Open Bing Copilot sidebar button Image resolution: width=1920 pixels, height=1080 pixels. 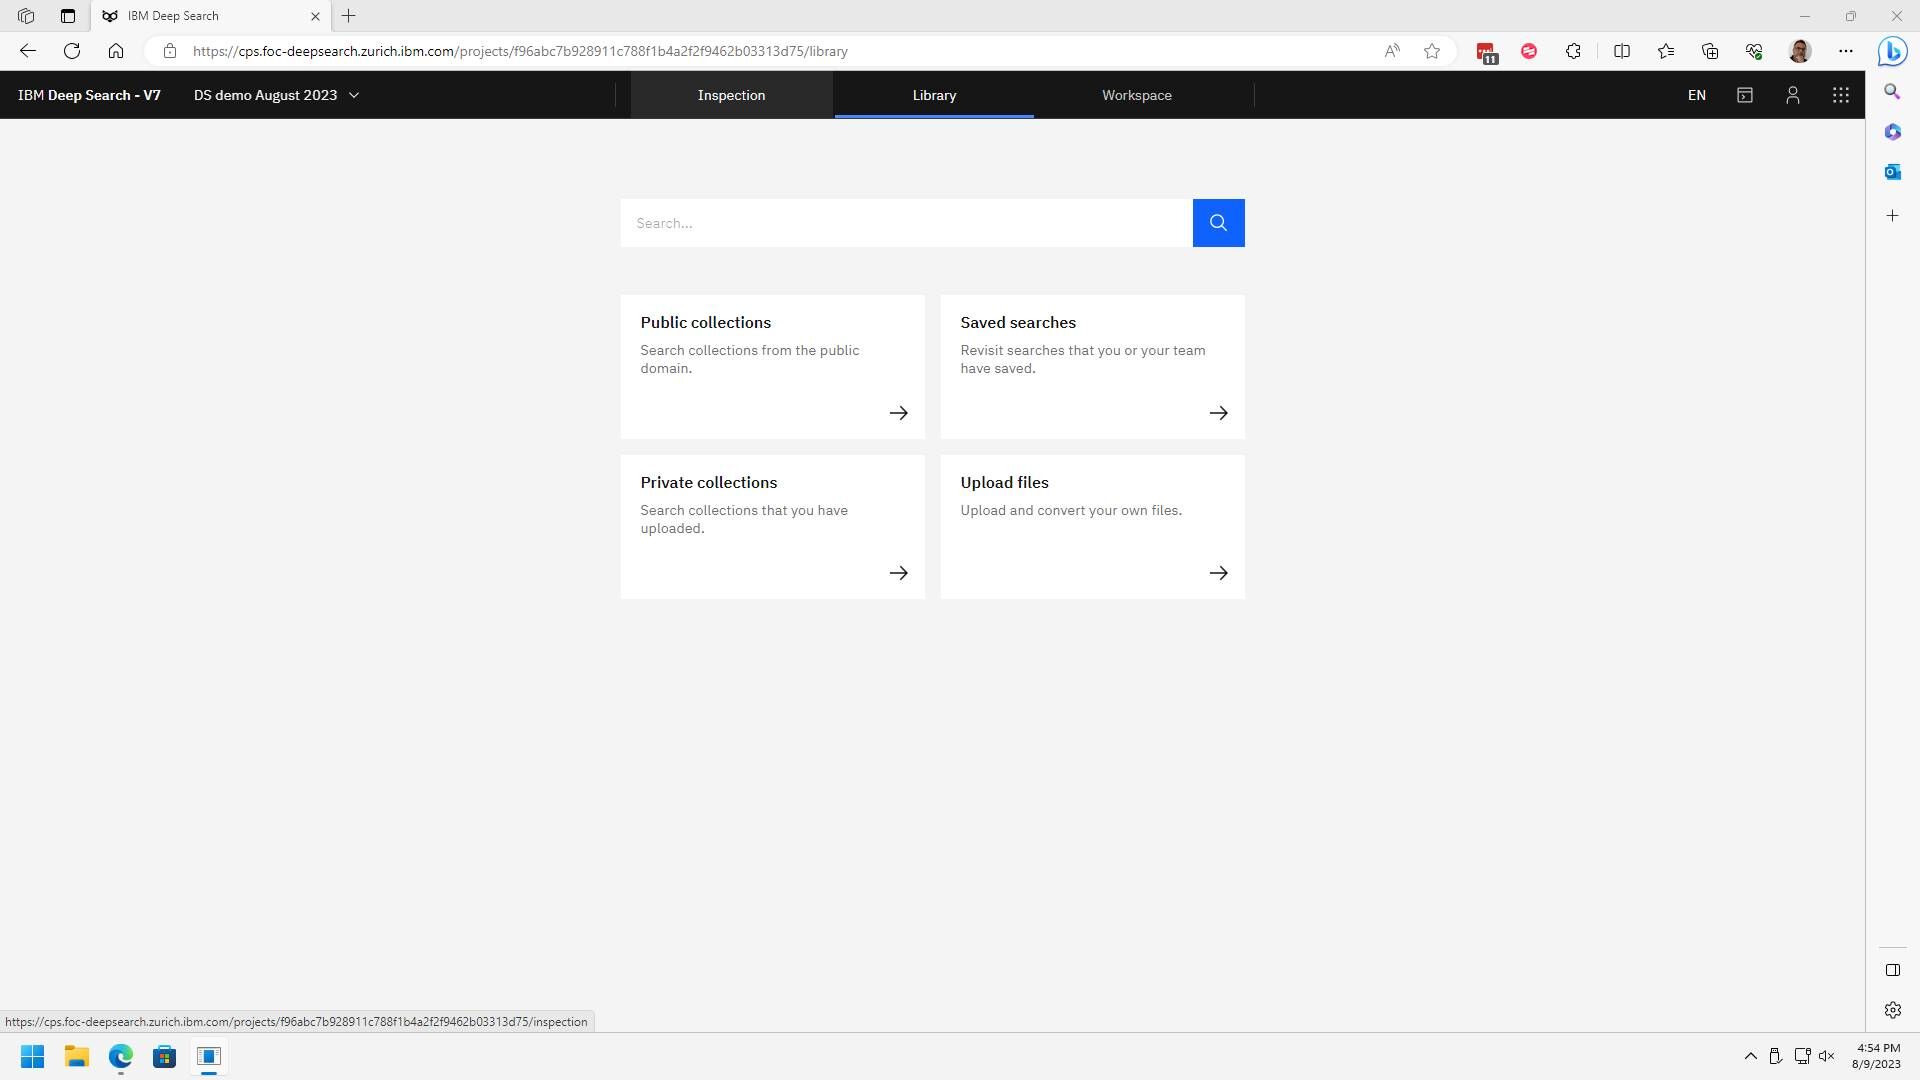tap(1892, 51)
